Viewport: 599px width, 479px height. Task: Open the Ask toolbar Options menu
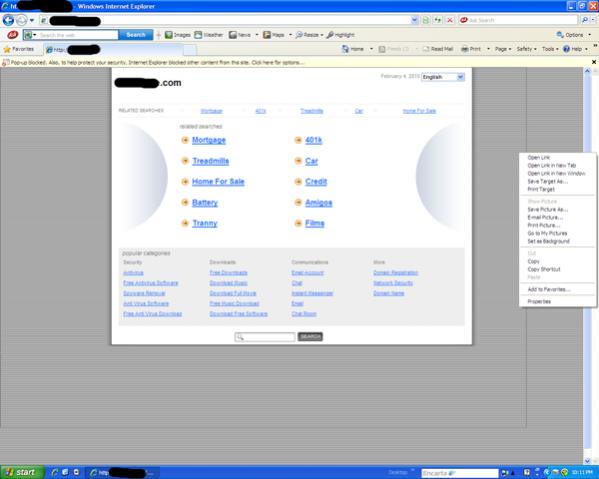pyautogui.click(x=573, y=35)
